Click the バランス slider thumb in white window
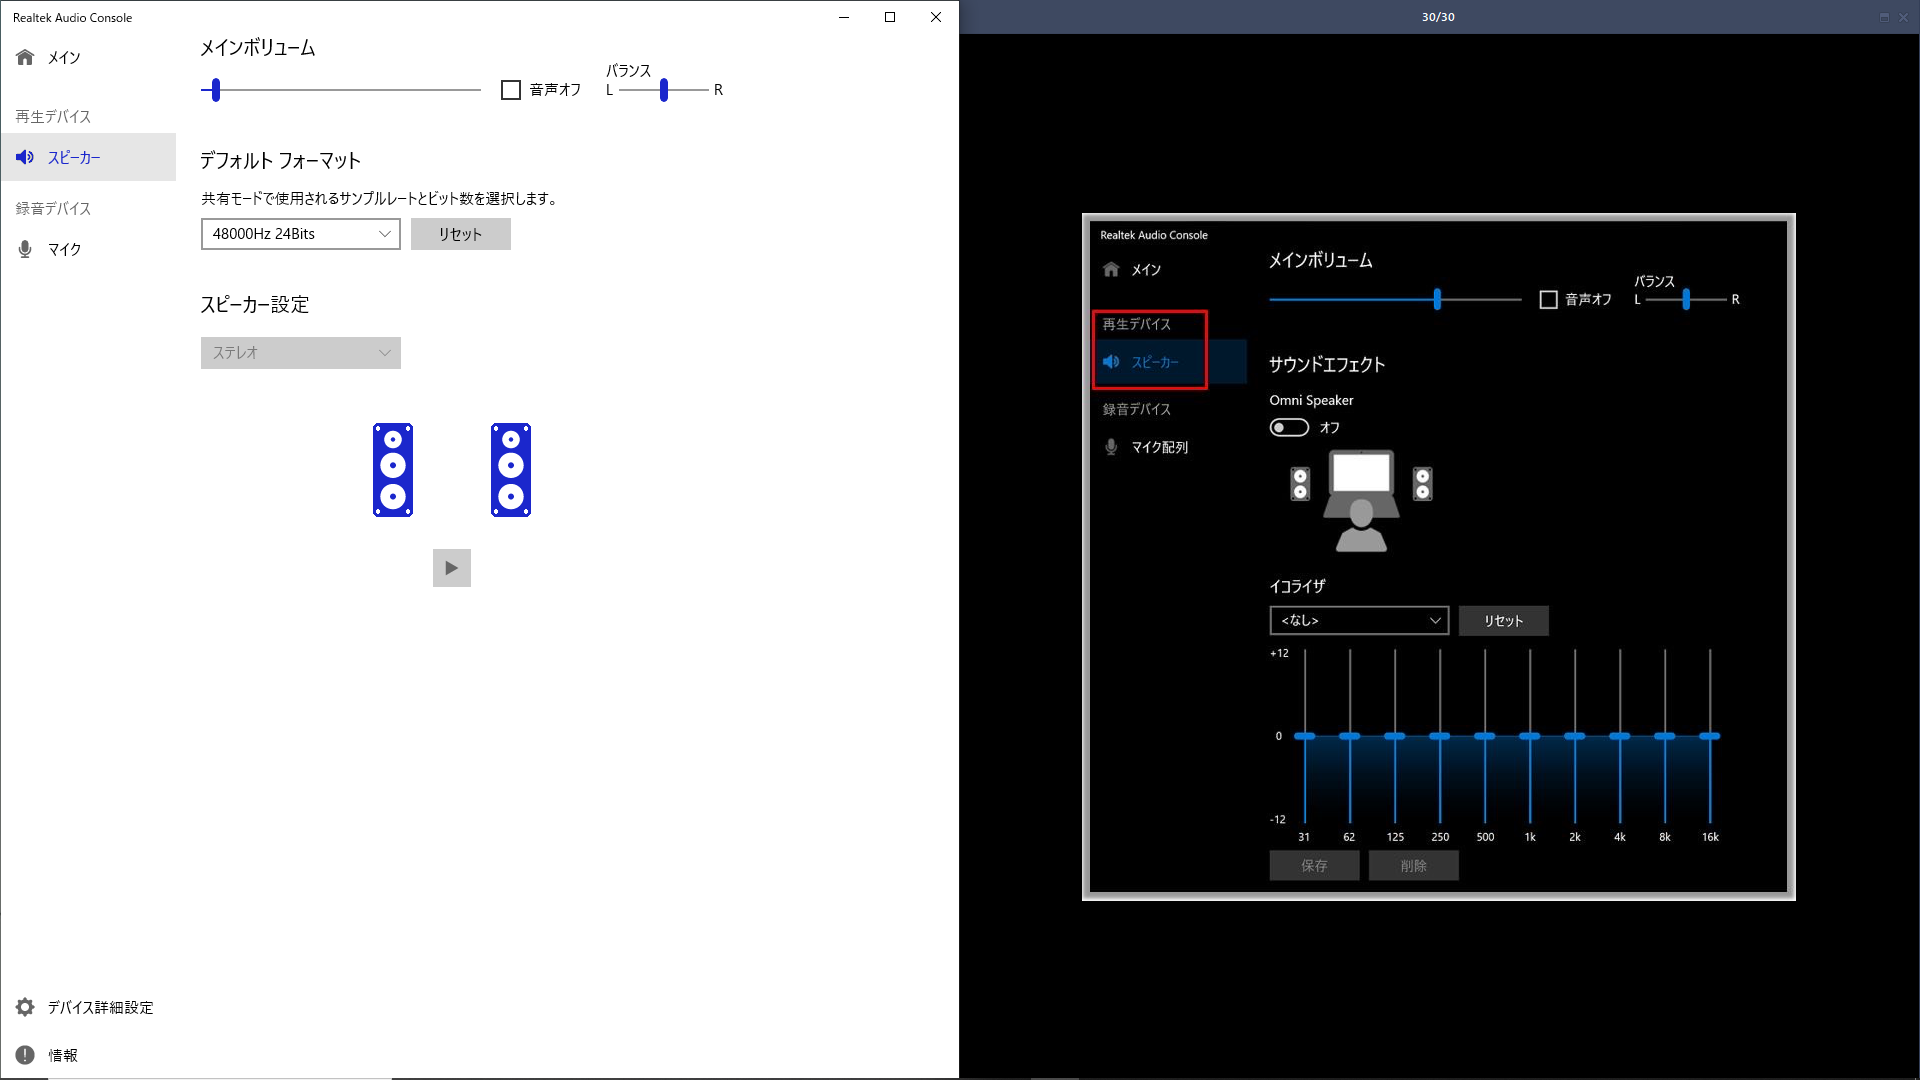 (x=664, y=90)
